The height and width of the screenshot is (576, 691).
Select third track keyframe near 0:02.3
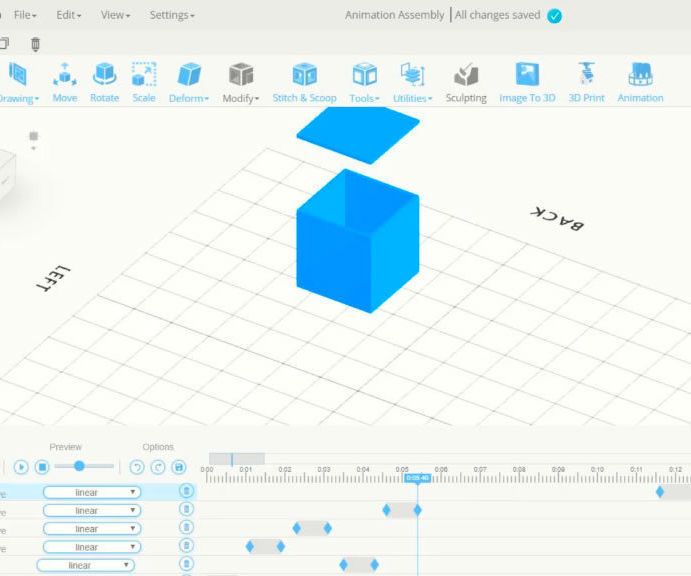(x=297, y=528)
